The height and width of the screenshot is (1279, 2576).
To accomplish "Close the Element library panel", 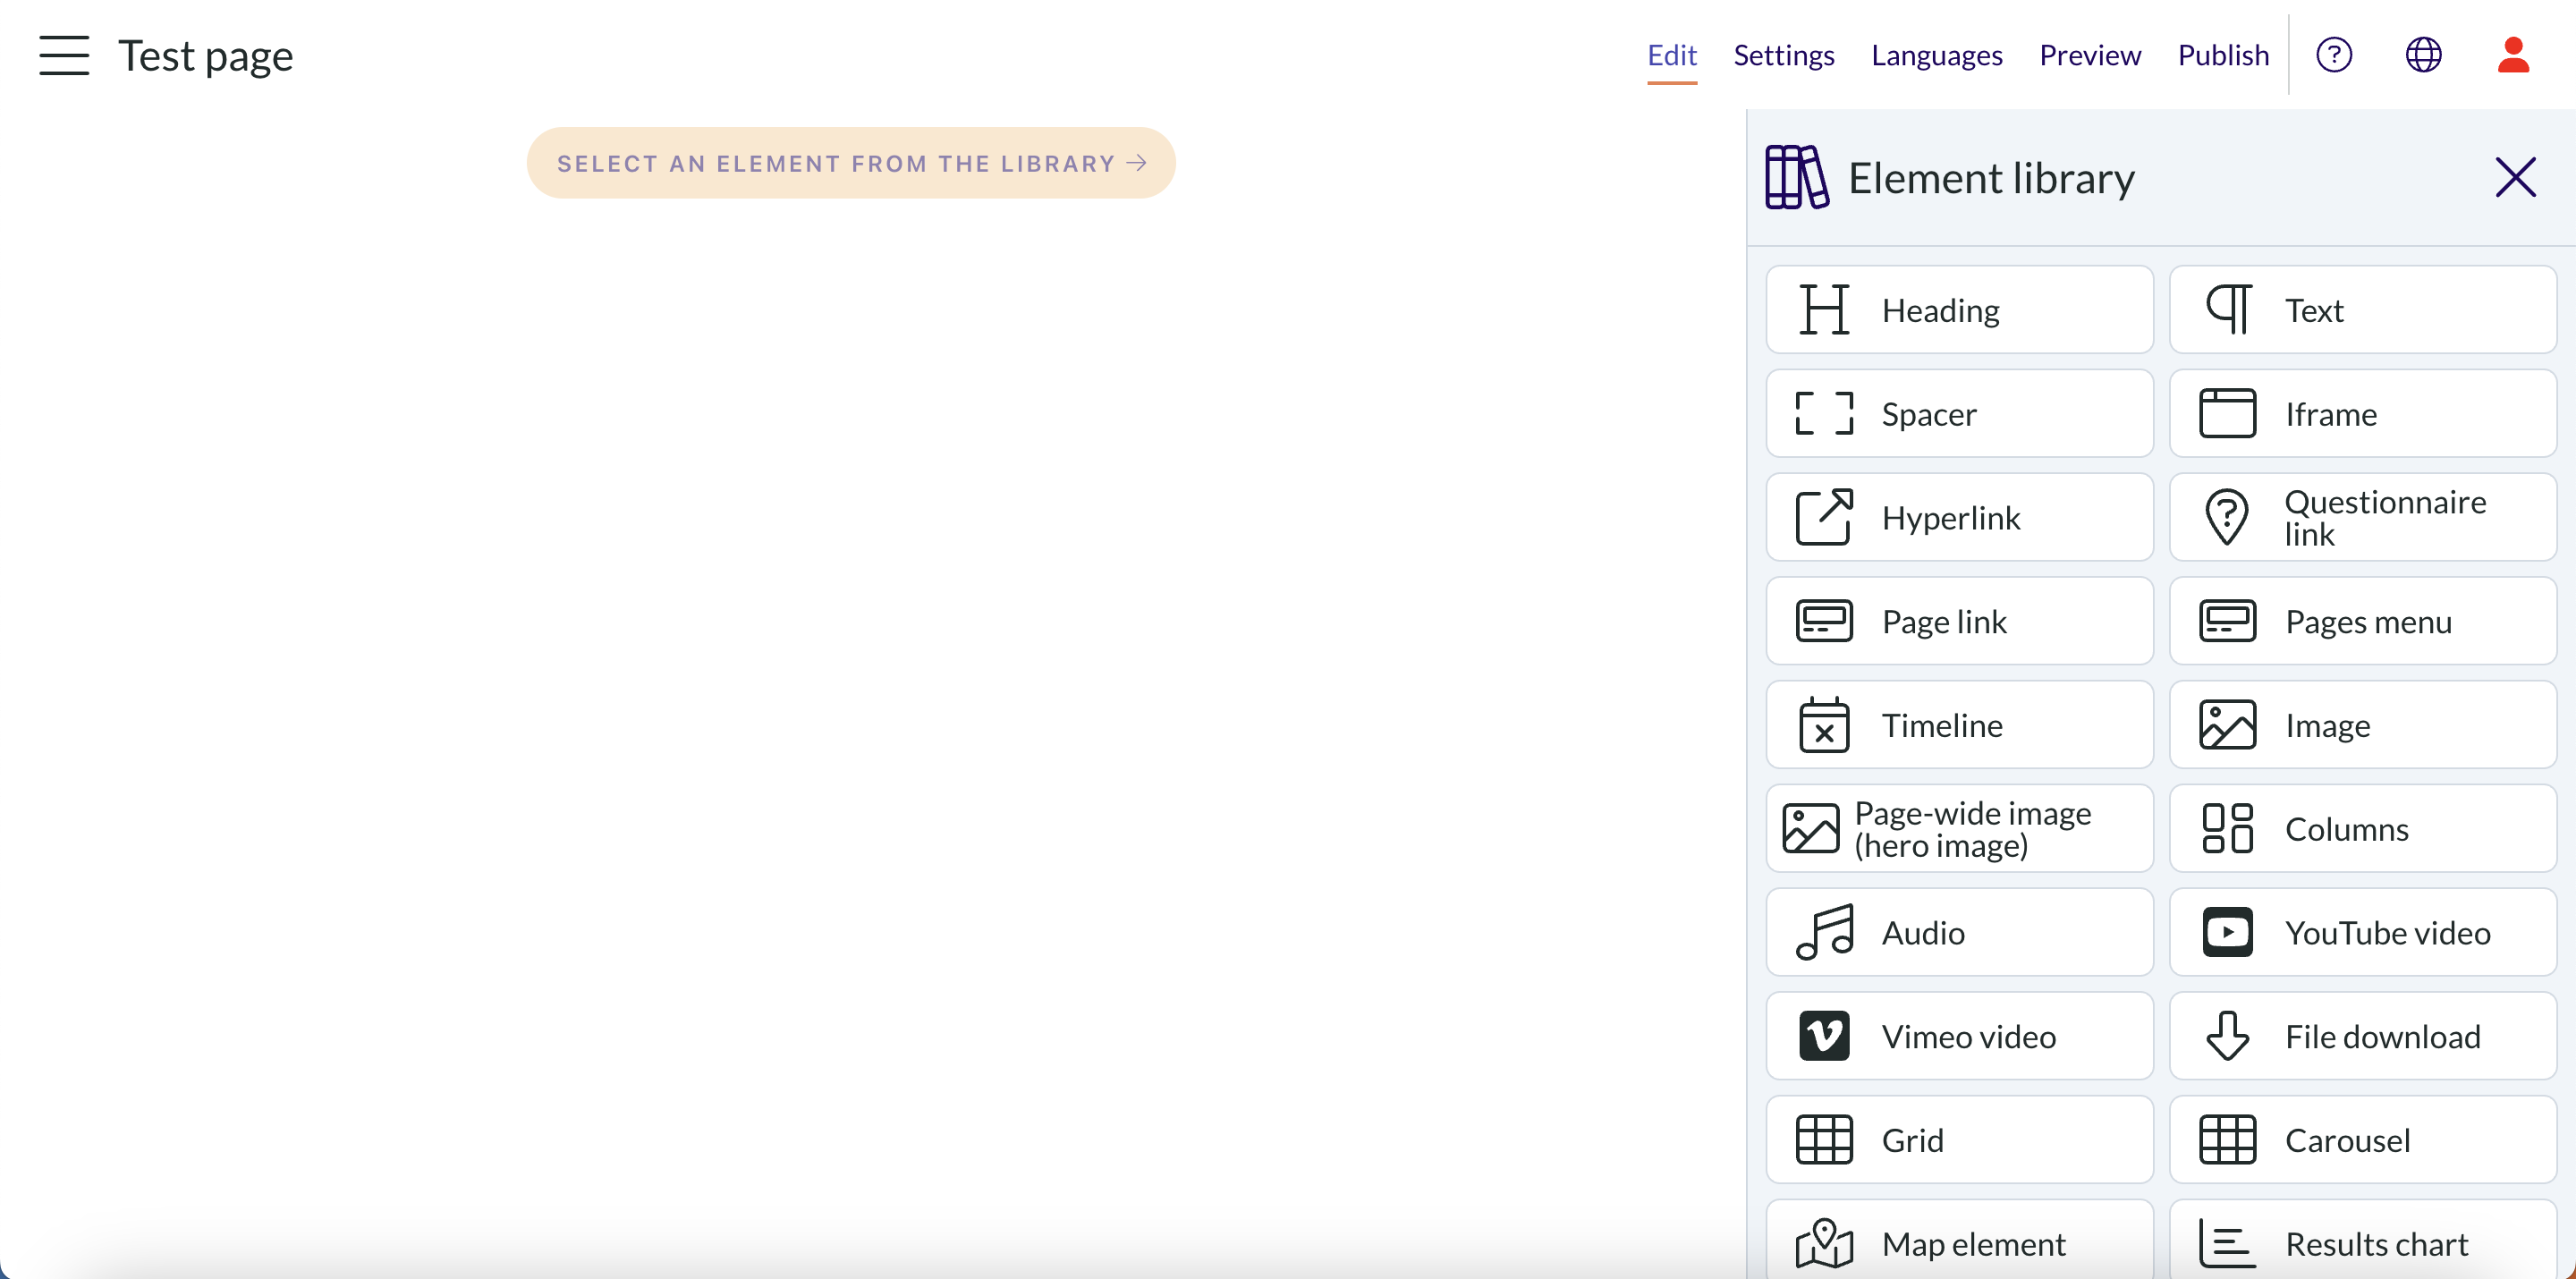I will [2515, 178].
